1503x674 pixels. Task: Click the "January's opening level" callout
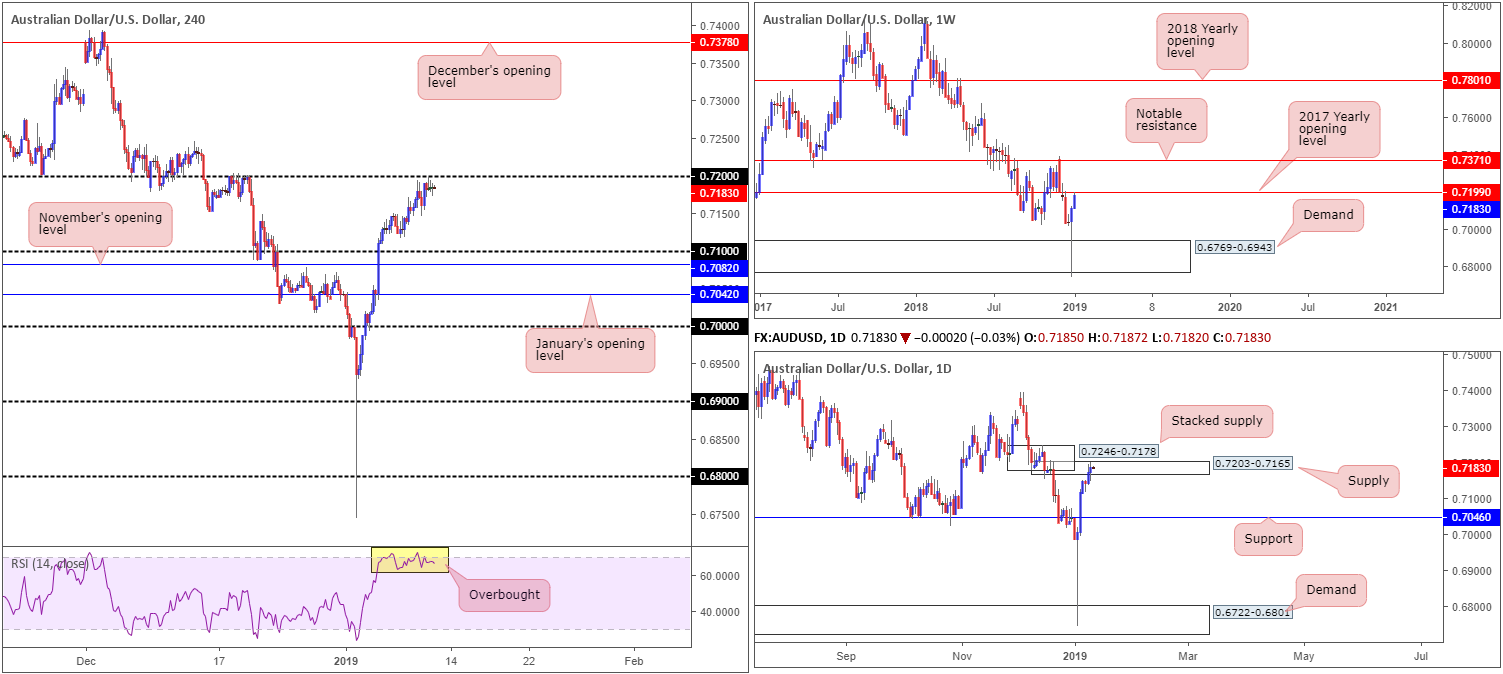(x=590, y=349)
